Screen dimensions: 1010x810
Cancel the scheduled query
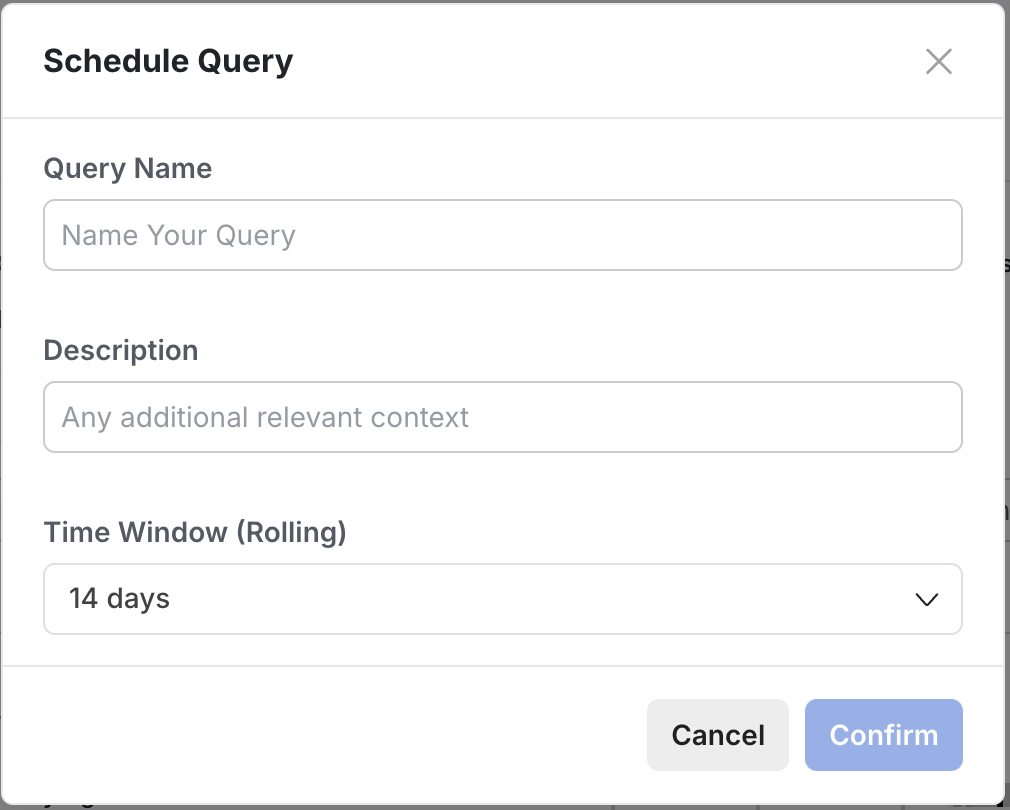tap(717, 735)
